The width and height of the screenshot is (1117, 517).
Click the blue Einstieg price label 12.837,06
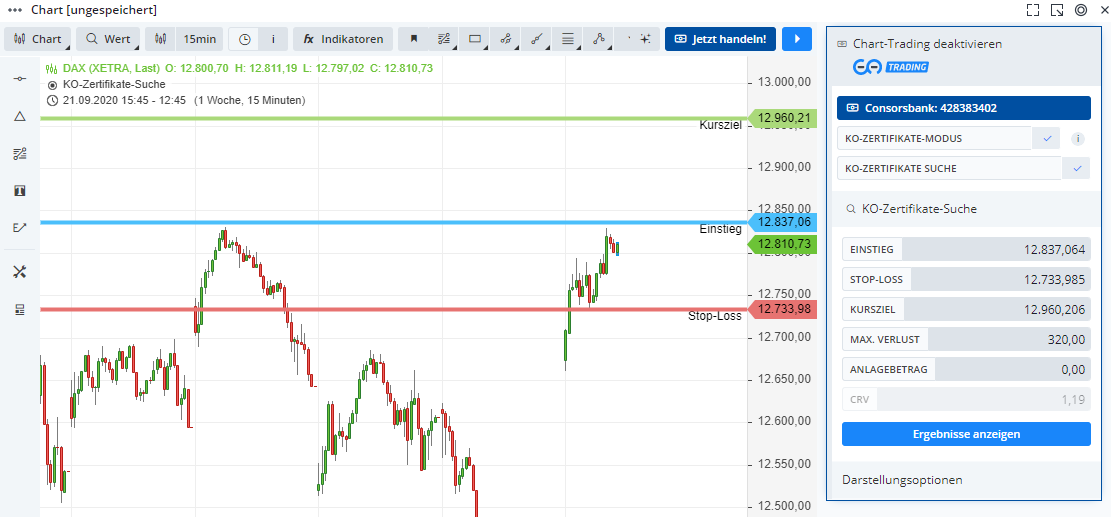pyautogui.click(x=782, y=222)
